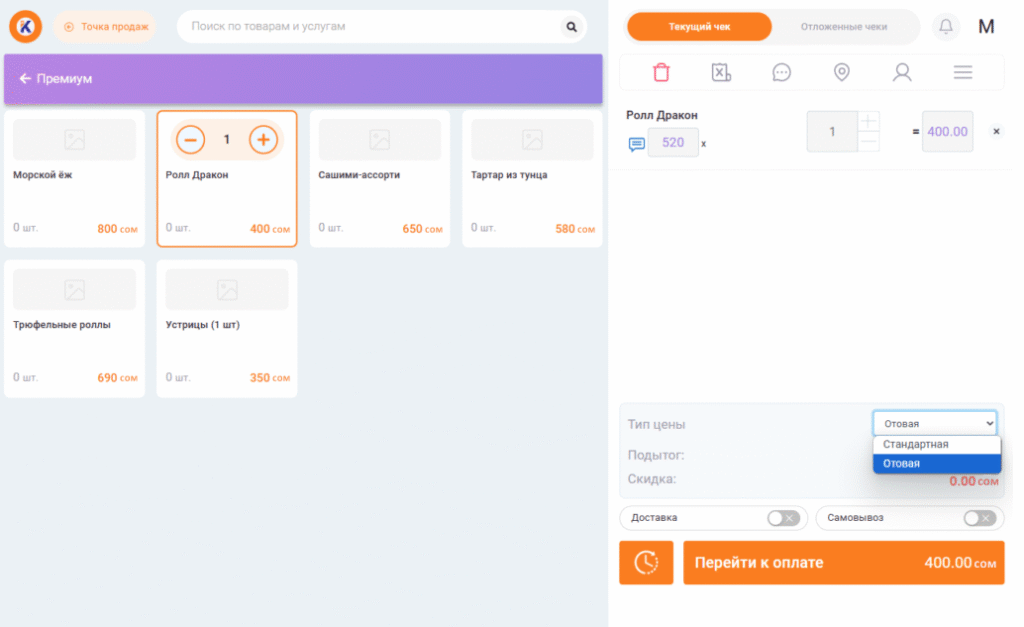Image resolution: width=1024 pixels, height=627 pixels.
Task: Click the customer profile icon
Action: (x=902, y=72)
